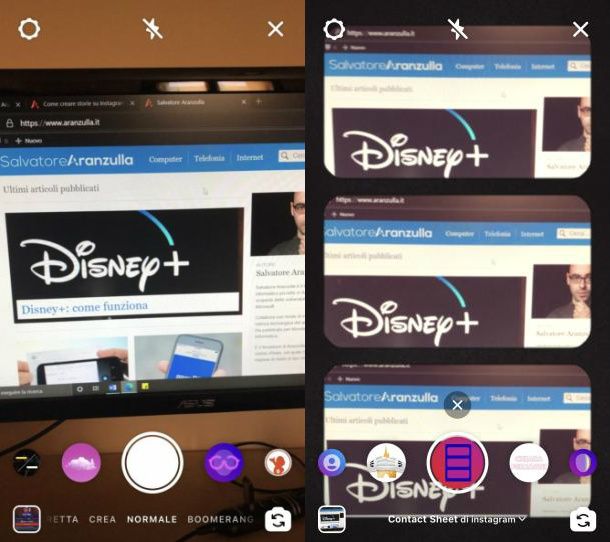The width and height of the screenshot is (610, 542).
Task: Open camera settings gear in left screen
Action: tap(29, 29)
